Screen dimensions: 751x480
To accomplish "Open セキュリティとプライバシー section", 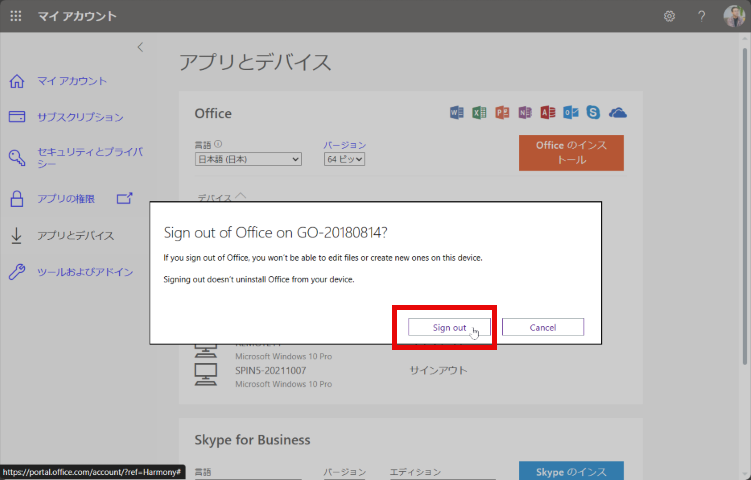I will (90, 158).
